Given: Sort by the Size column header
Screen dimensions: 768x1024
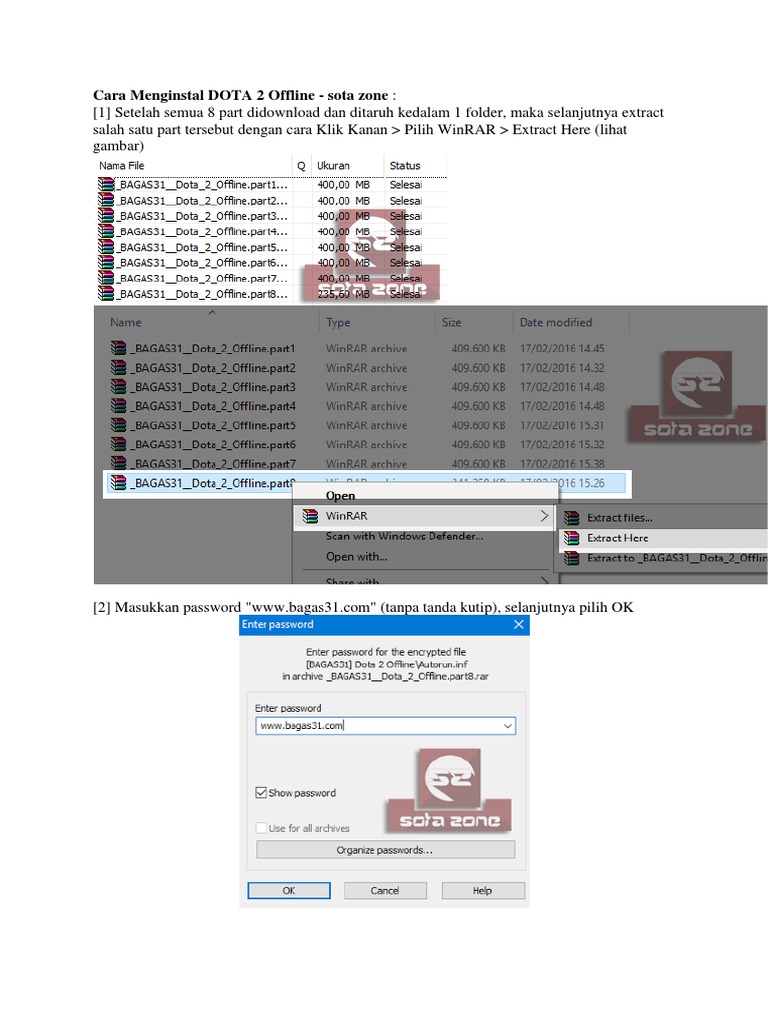Looking at the screenshot, I should pos(451,323).
